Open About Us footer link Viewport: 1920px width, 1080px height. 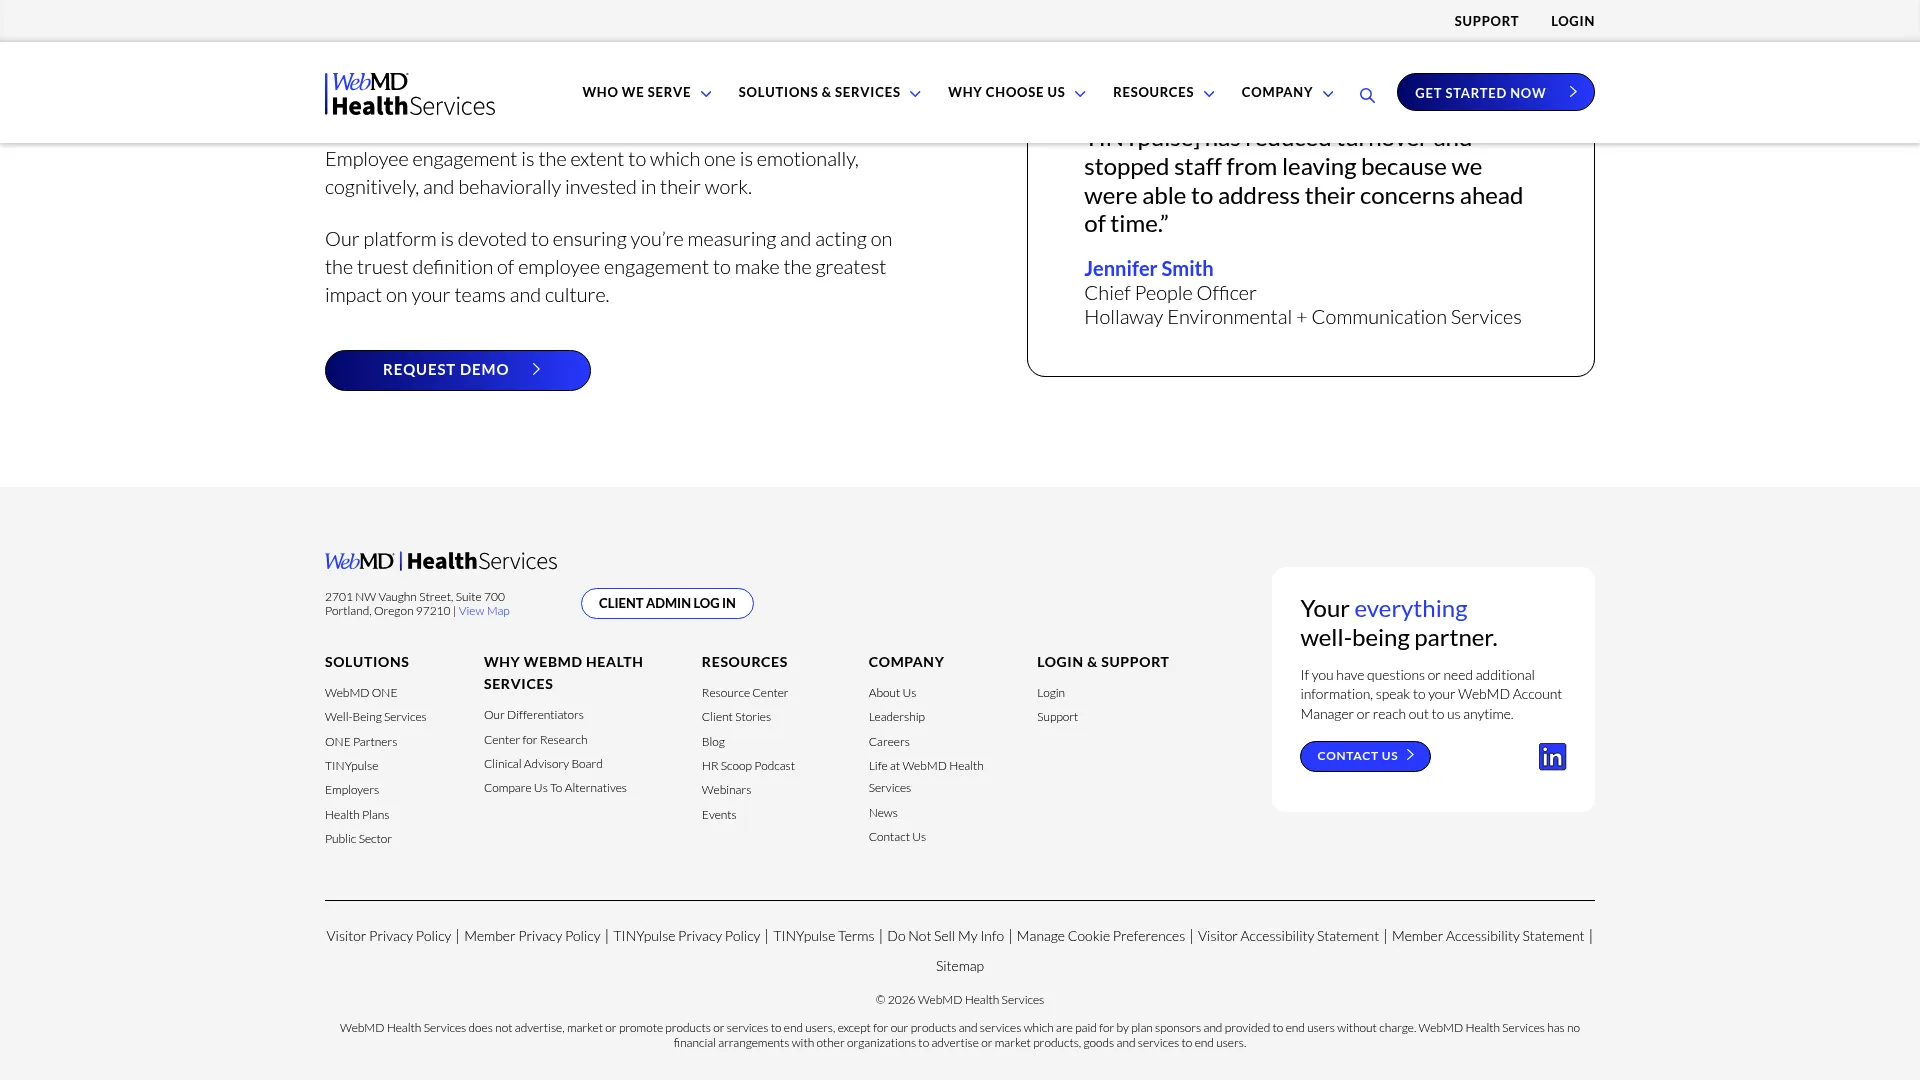892,693
